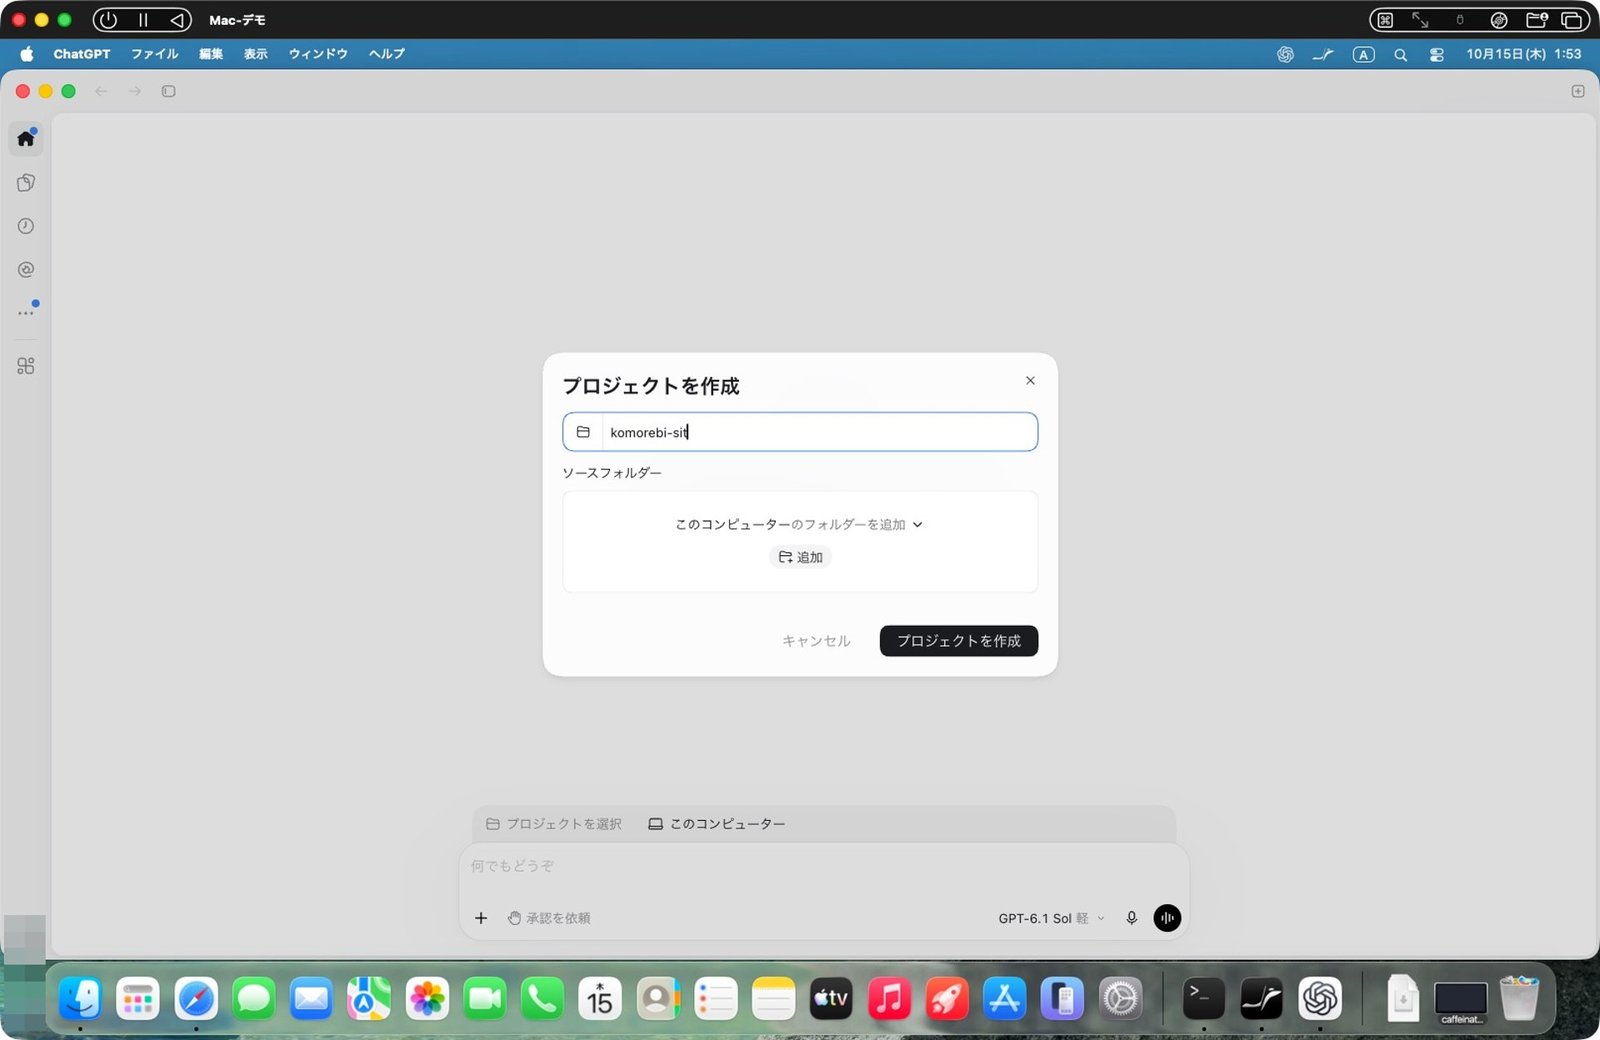Expand the このコンピューター folder source dropdown
Image resolution: width=1600 pixels, height=1040 pixels.
tap(799, 524)
